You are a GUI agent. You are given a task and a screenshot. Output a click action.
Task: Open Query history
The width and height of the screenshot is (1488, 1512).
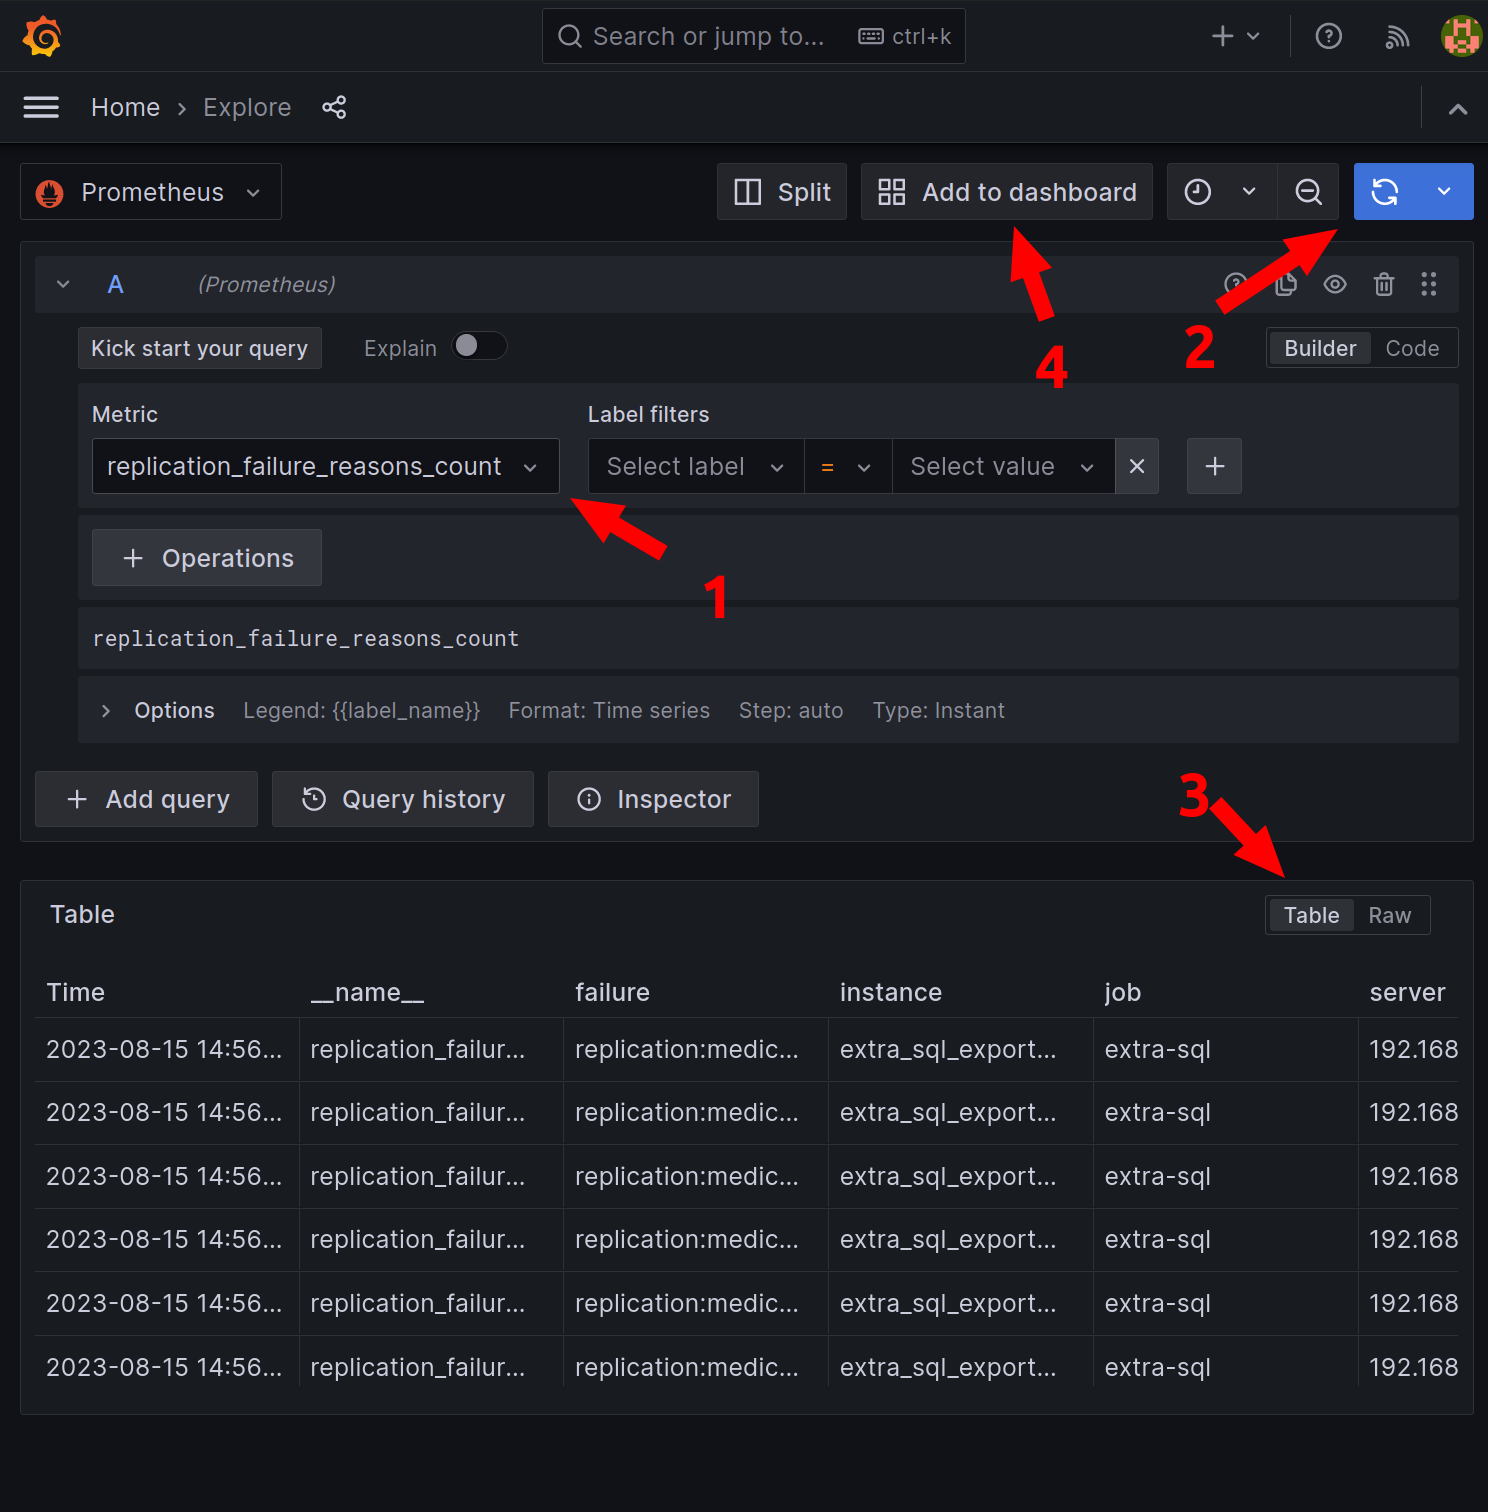(x=403, y=799)
